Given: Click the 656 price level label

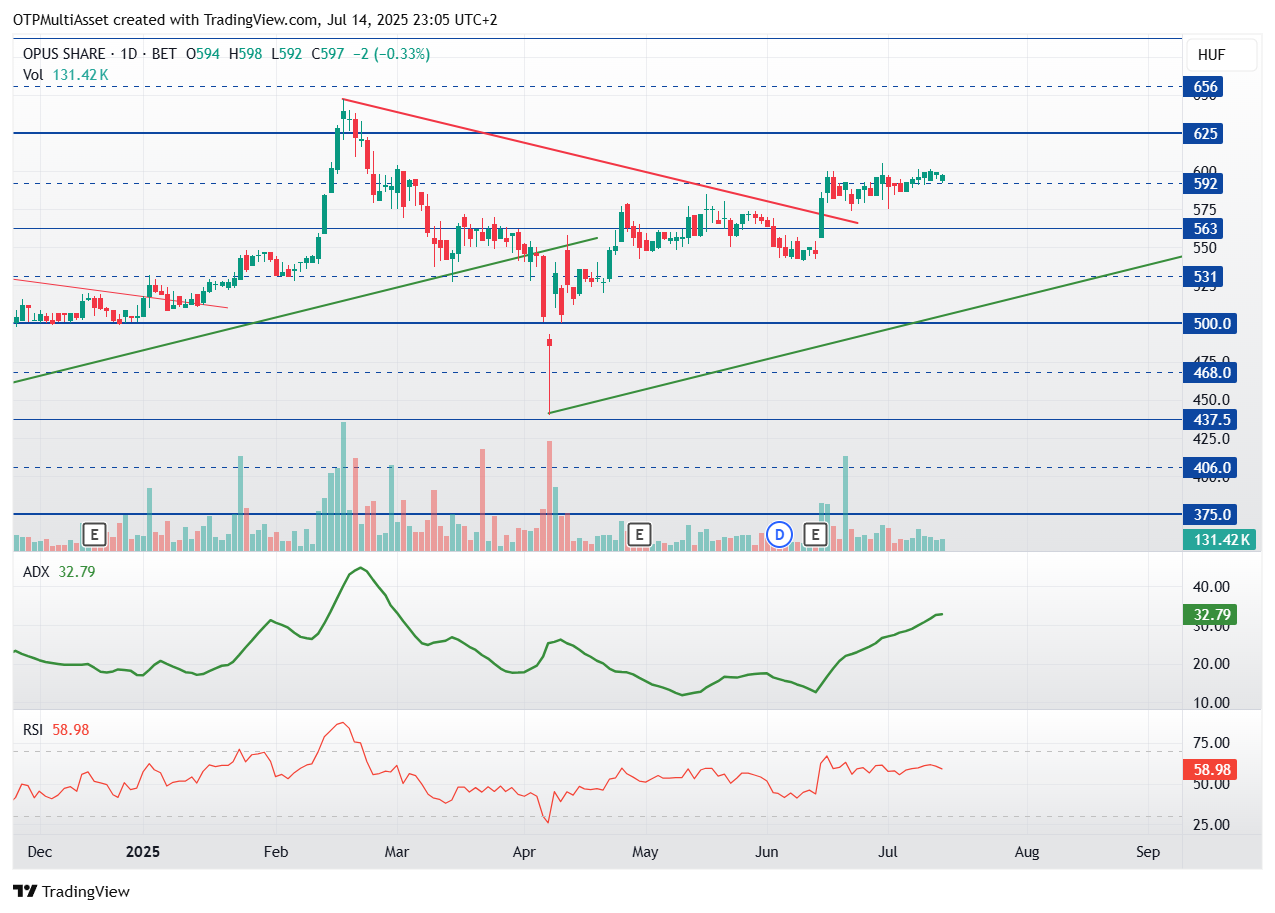Looking at the screenshot, I should point(1206,87).
